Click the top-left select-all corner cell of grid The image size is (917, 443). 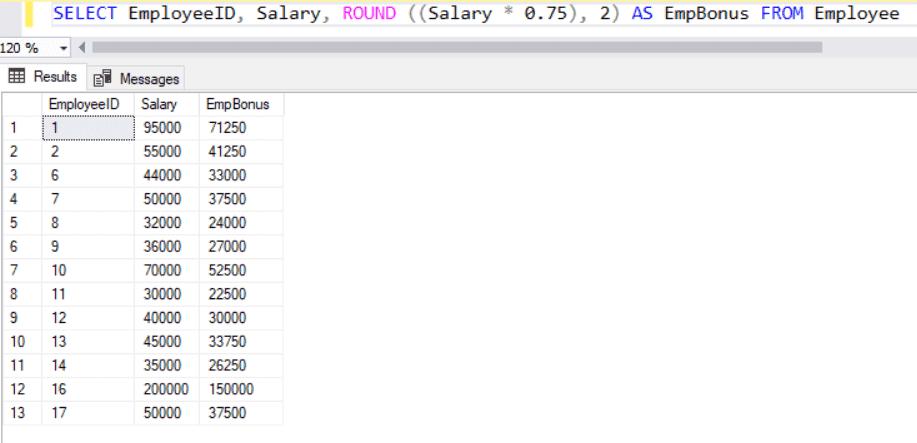pos(20,104)
